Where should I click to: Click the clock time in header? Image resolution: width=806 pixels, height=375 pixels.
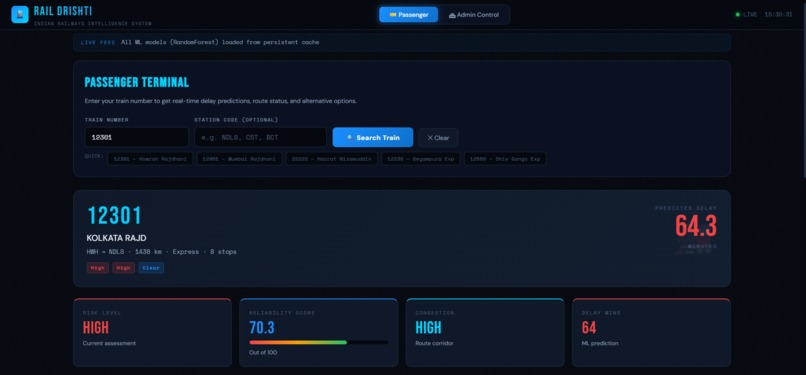778,14
